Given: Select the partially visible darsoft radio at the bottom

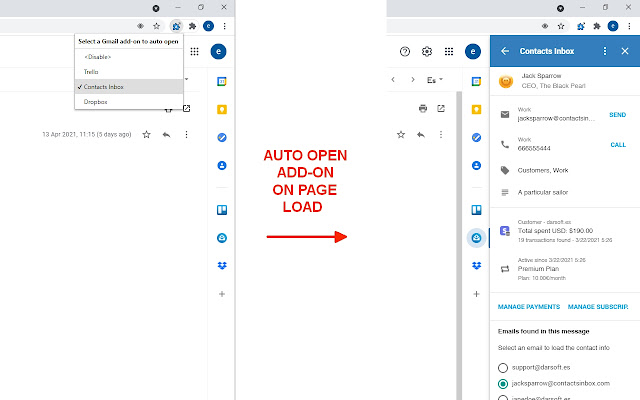Looking at the screenshot, I should 503,398.
